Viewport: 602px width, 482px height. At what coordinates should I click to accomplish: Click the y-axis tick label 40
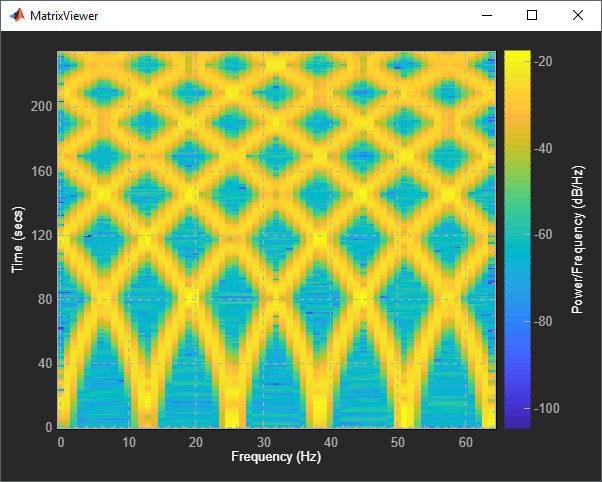tap(45, 363)
